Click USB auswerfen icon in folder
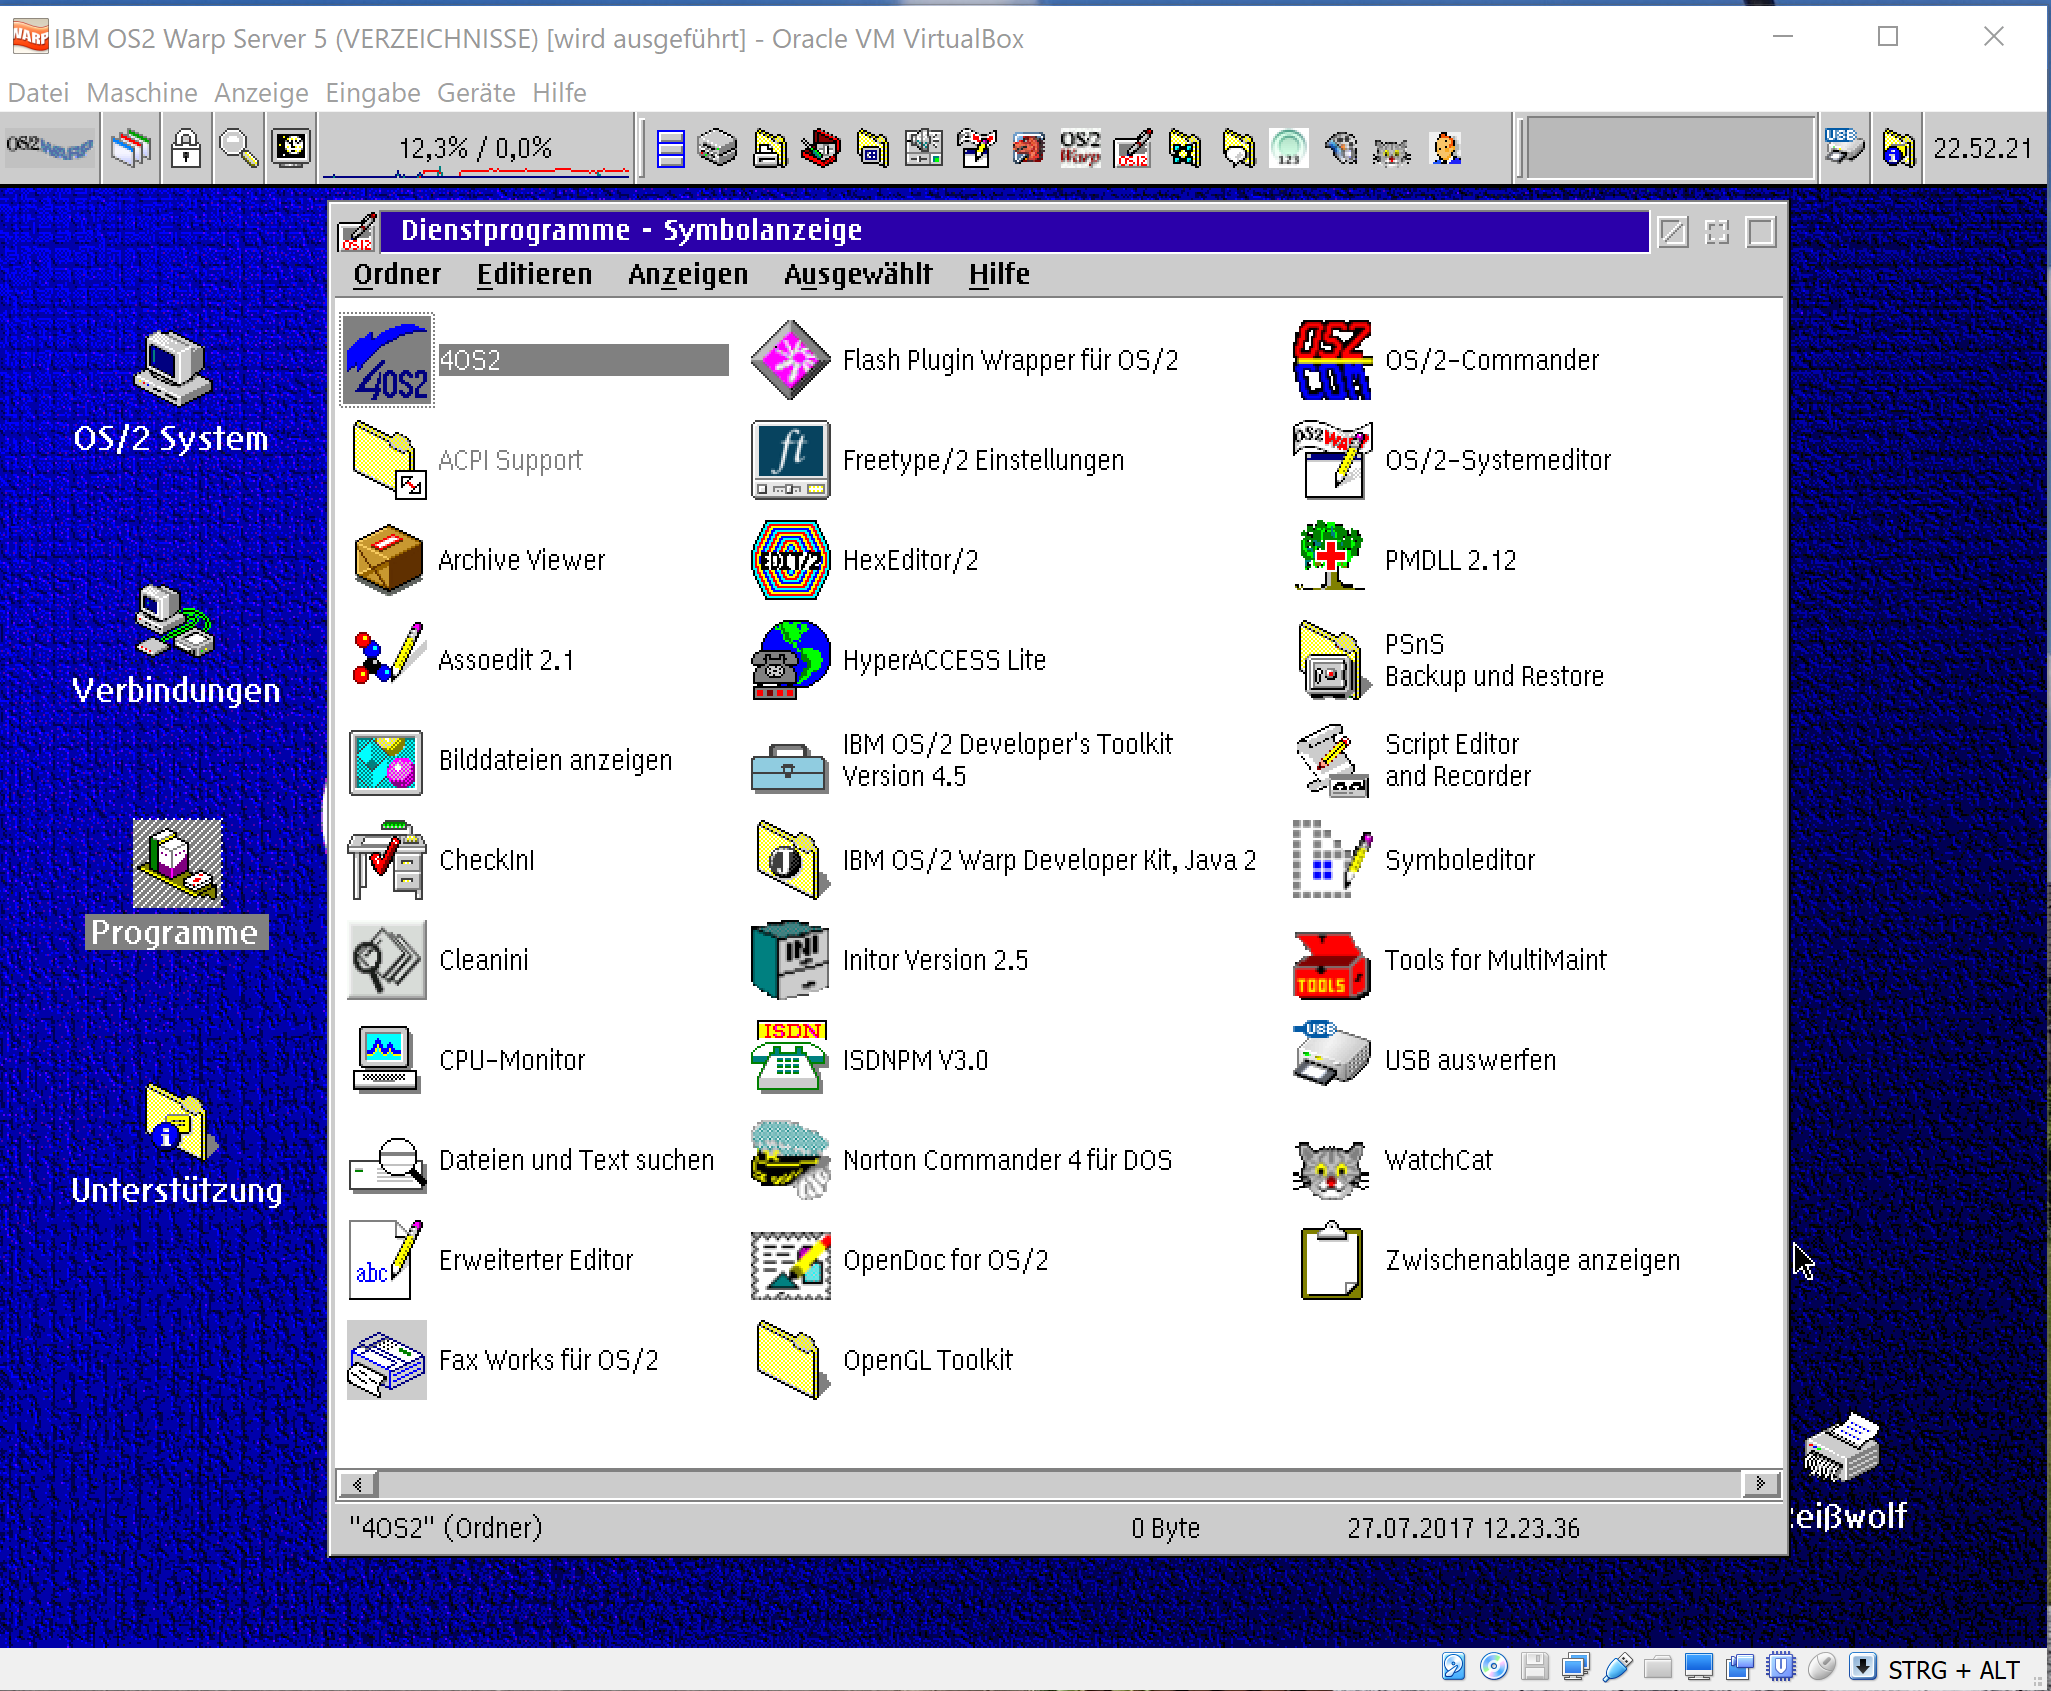 pyautogui.click(x=1331, y=1054)
